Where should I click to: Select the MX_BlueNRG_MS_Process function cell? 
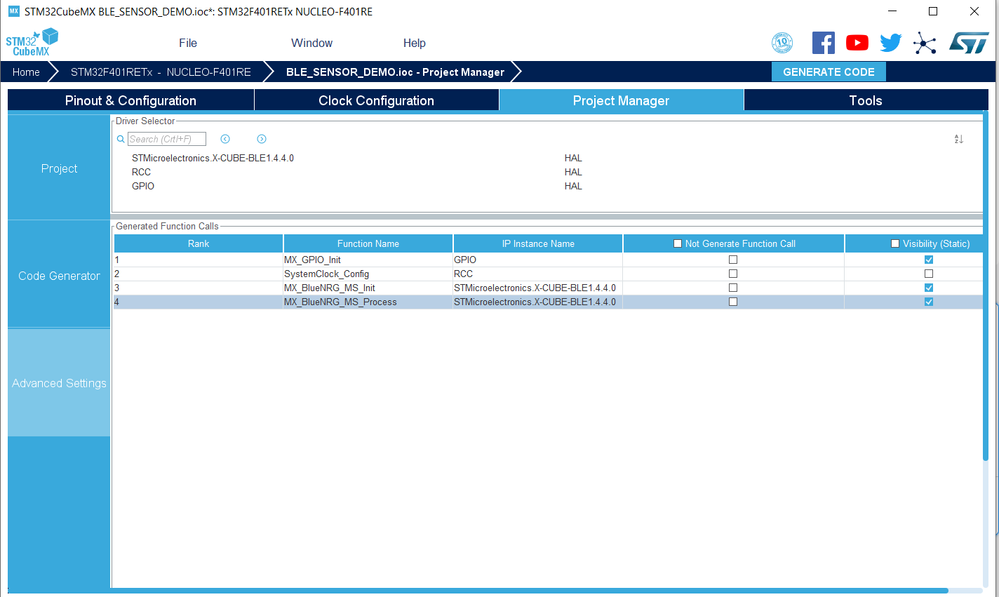coord(368,301)
